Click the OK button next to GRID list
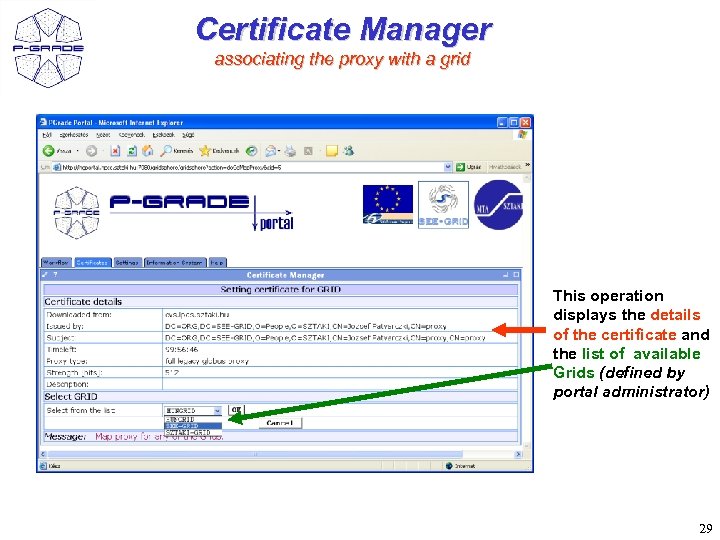Image resolution: width=720 pixels, height=540 pixels. (236, 409)
